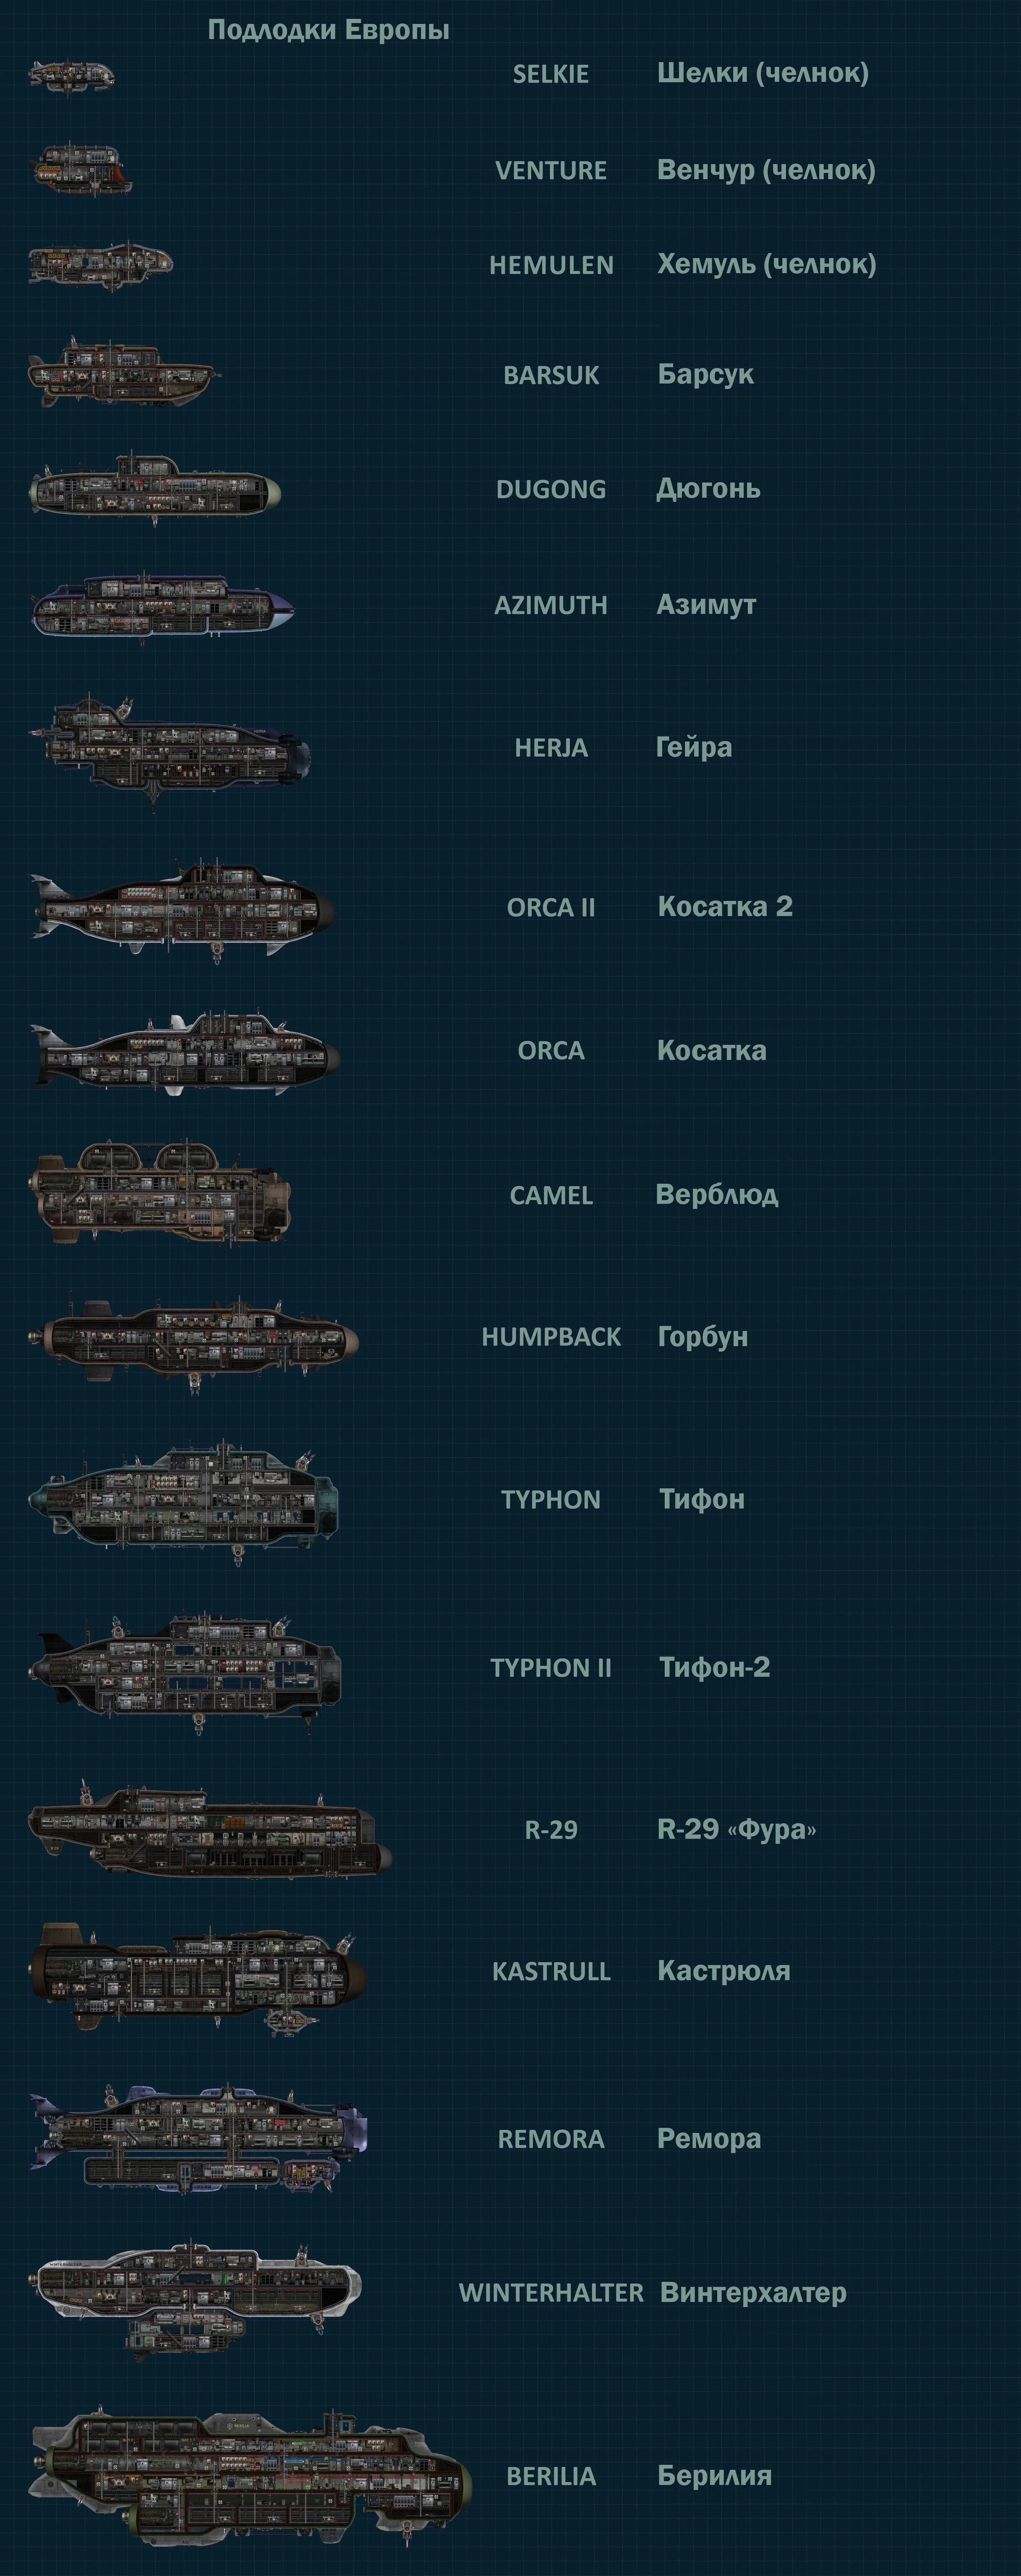Click the Selkie shuttle submarine image

tap(71, 76)
